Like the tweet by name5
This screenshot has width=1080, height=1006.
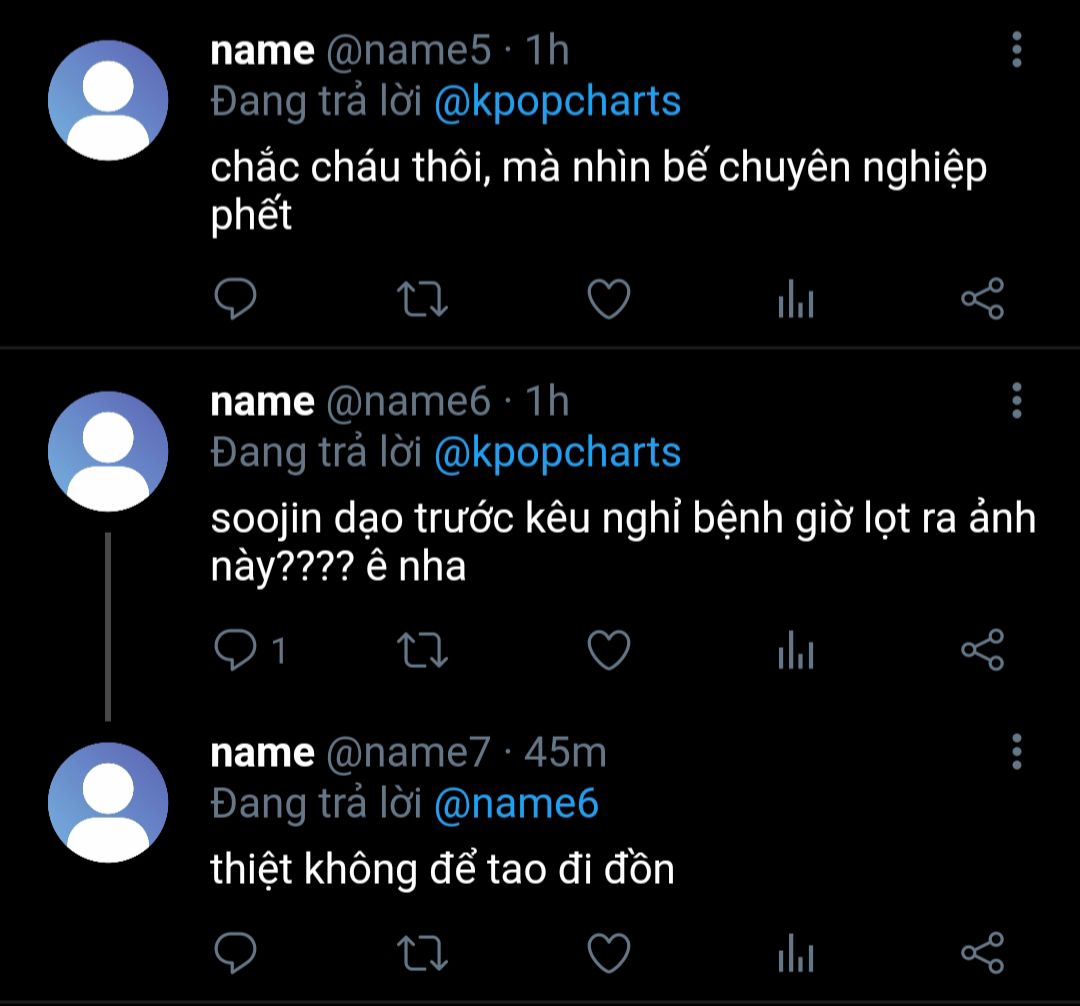608,300
